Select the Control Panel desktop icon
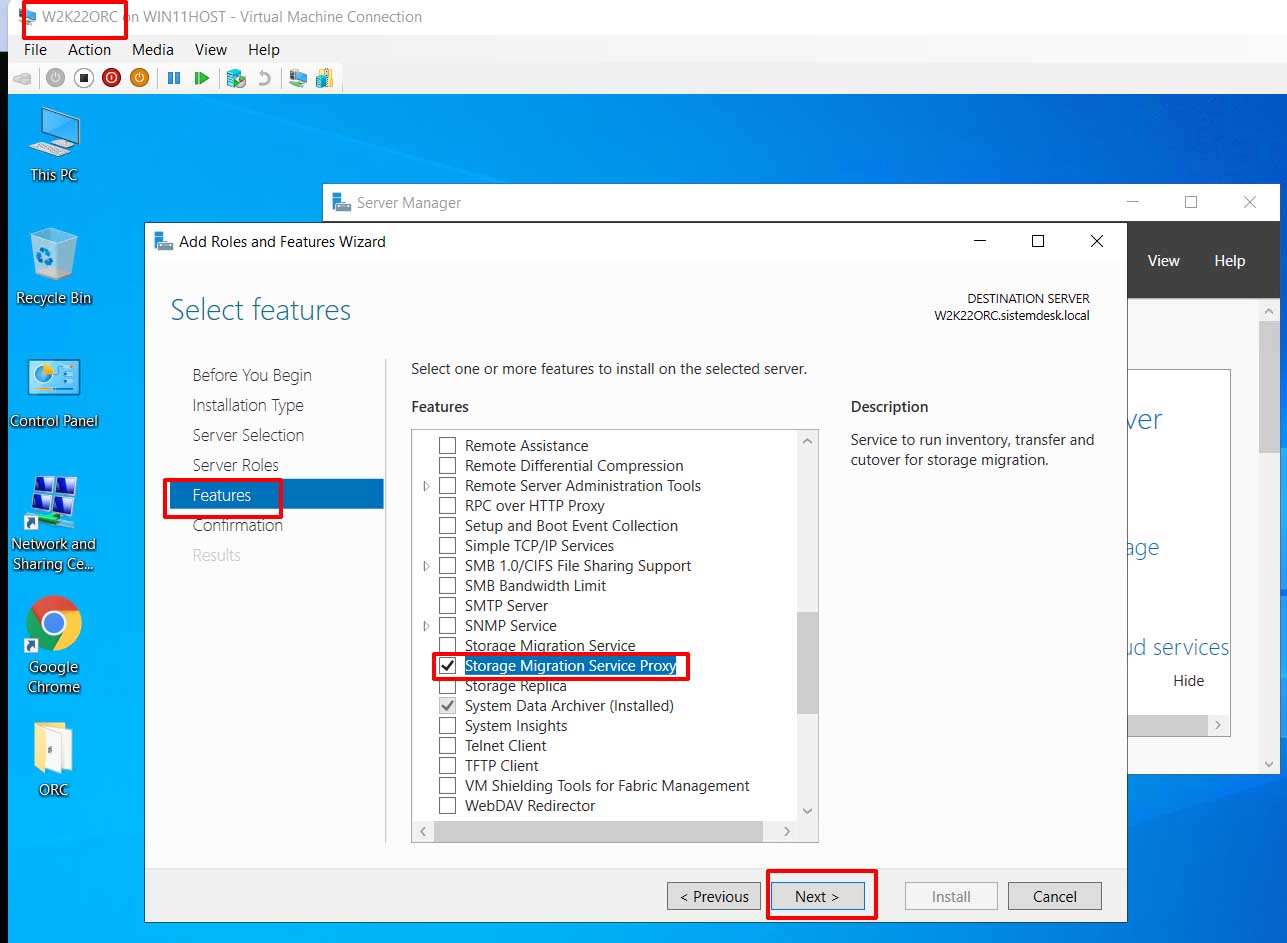The image size is (1287, 943). [x=54, y=392]
